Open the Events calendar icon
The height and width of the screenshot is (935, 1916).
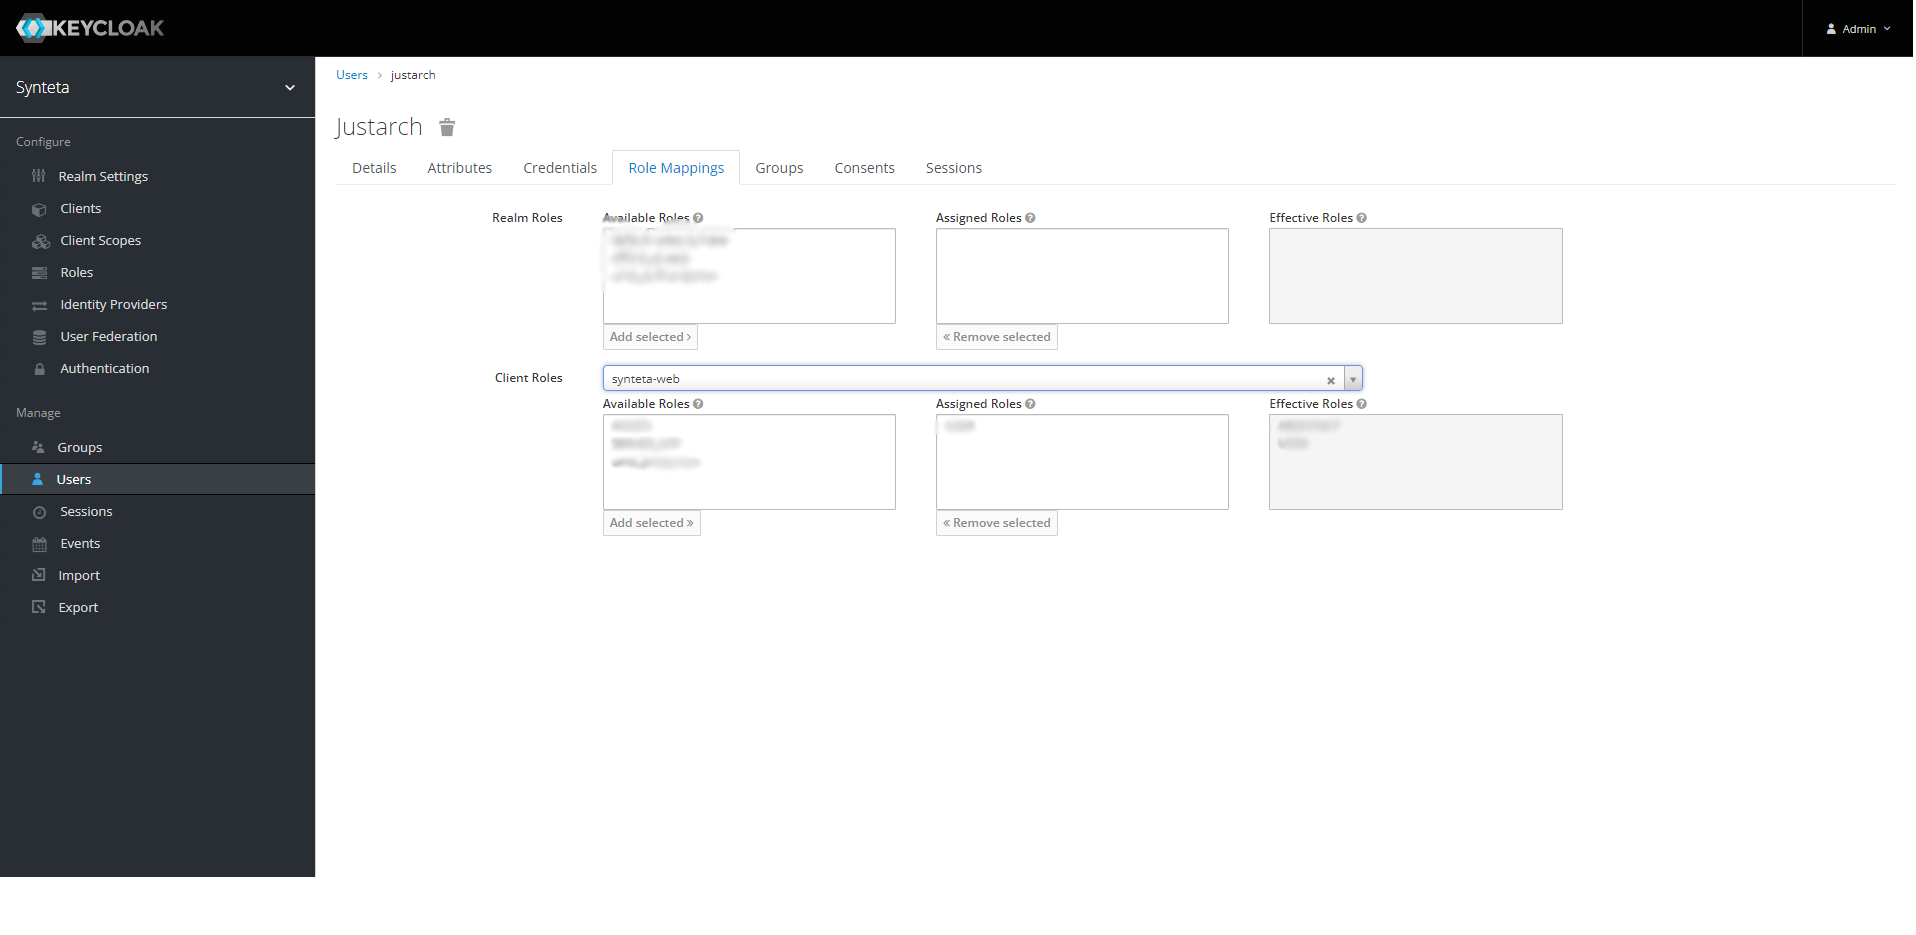[38, 543]
